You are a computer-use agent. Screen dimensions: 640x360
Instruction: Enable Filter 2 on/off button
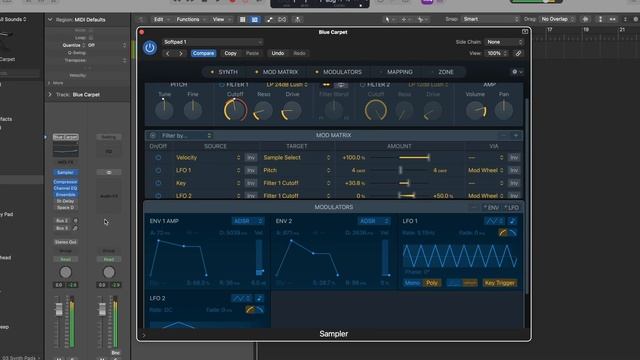coord(362,84)
